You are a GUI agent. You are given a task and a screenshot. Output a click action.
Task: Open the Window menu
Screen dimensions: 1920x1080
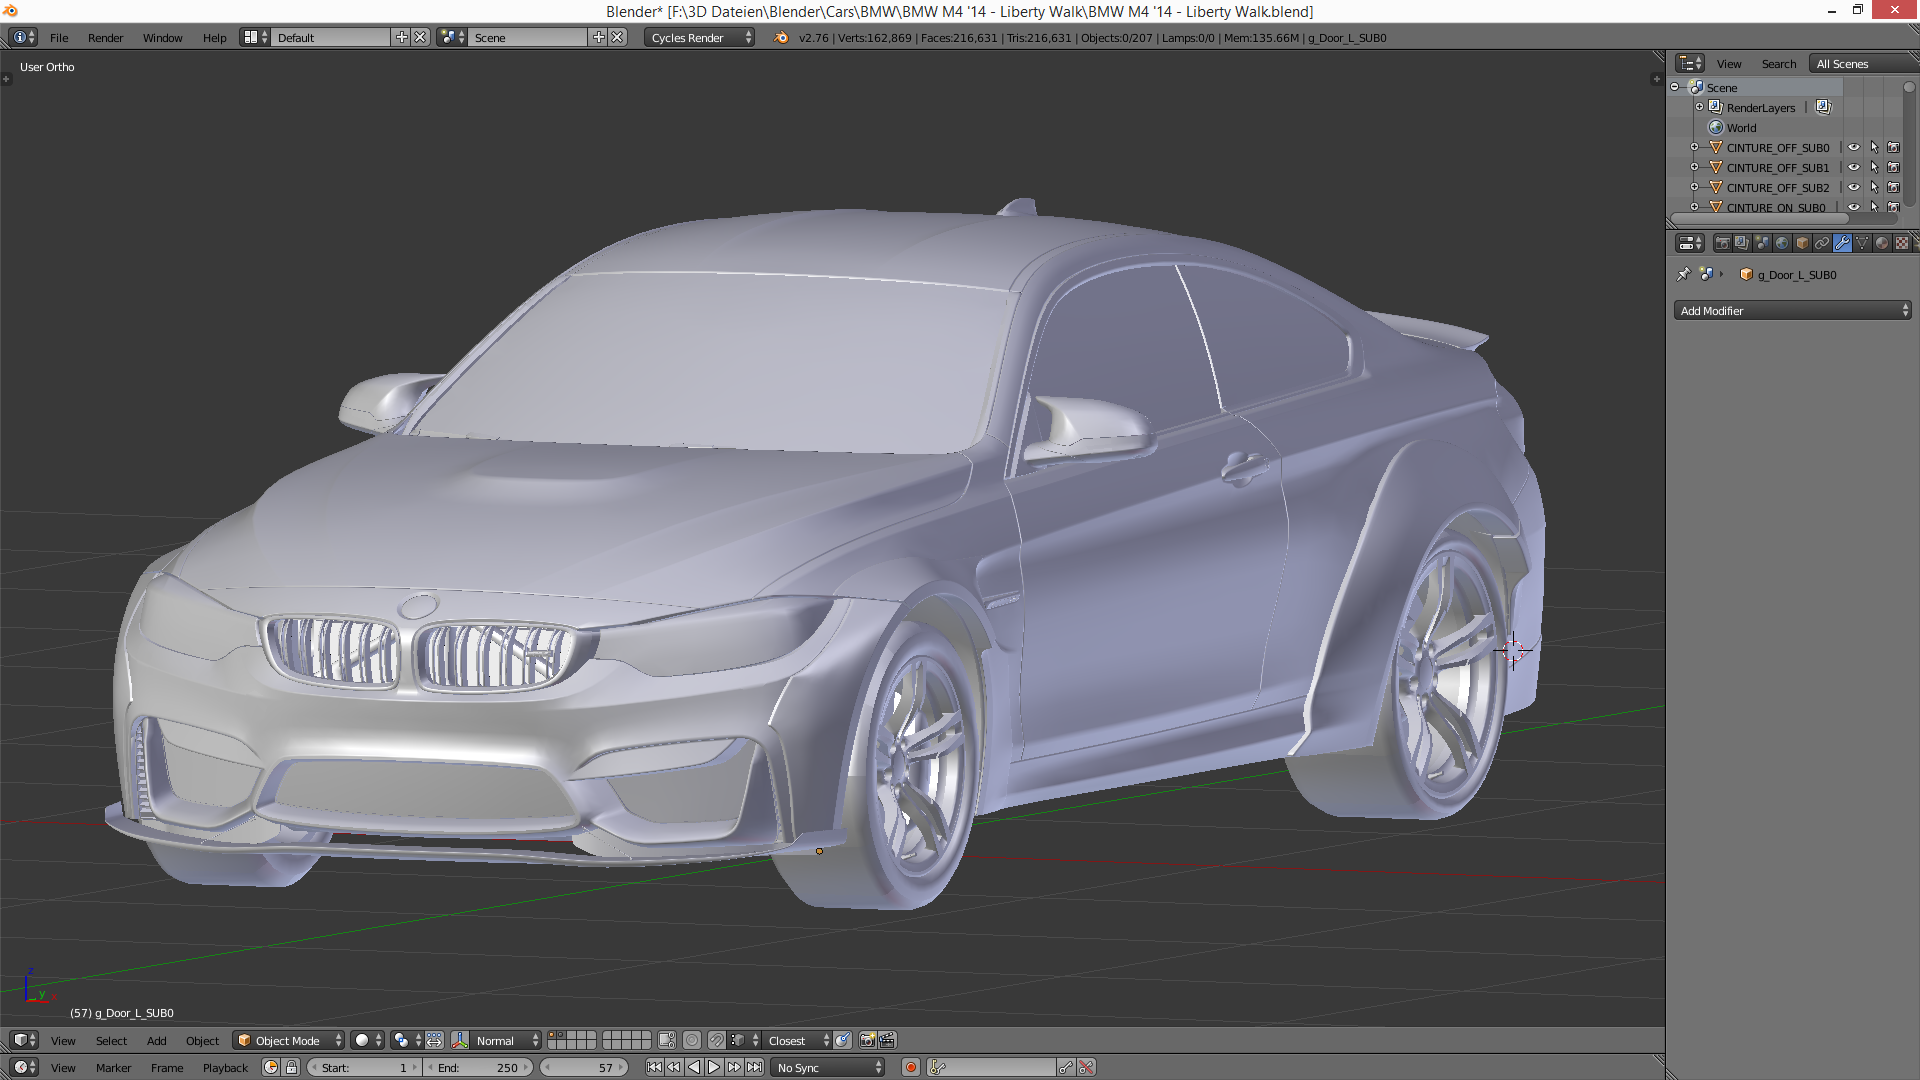pos(162,37)
